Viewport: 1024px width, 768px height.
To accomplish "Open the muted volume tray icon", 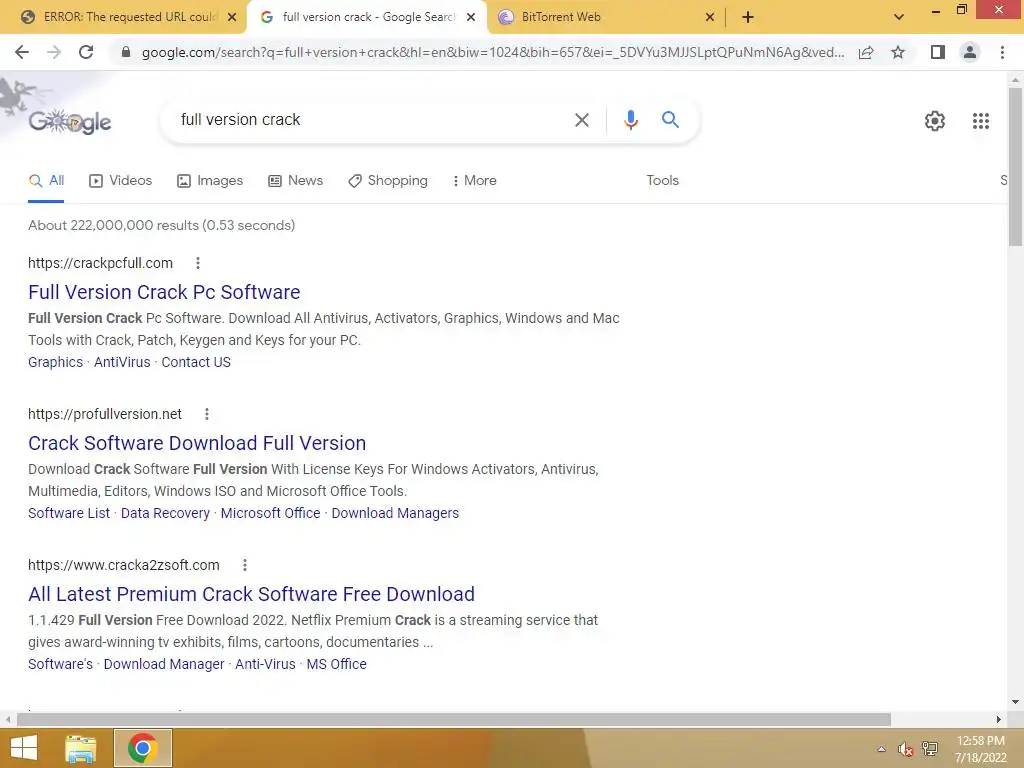I will (x=905, y=749).
